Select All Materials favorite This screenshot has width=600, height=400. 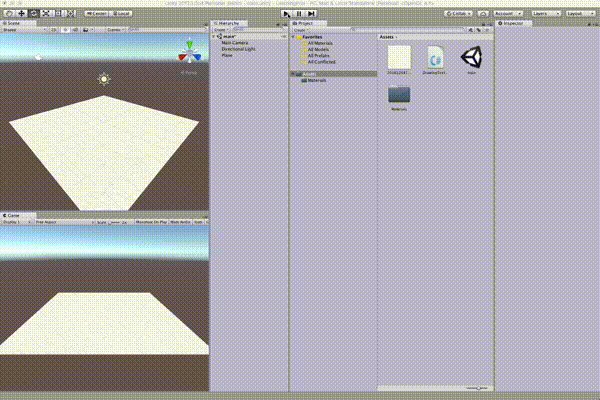(x=320, y=43)
